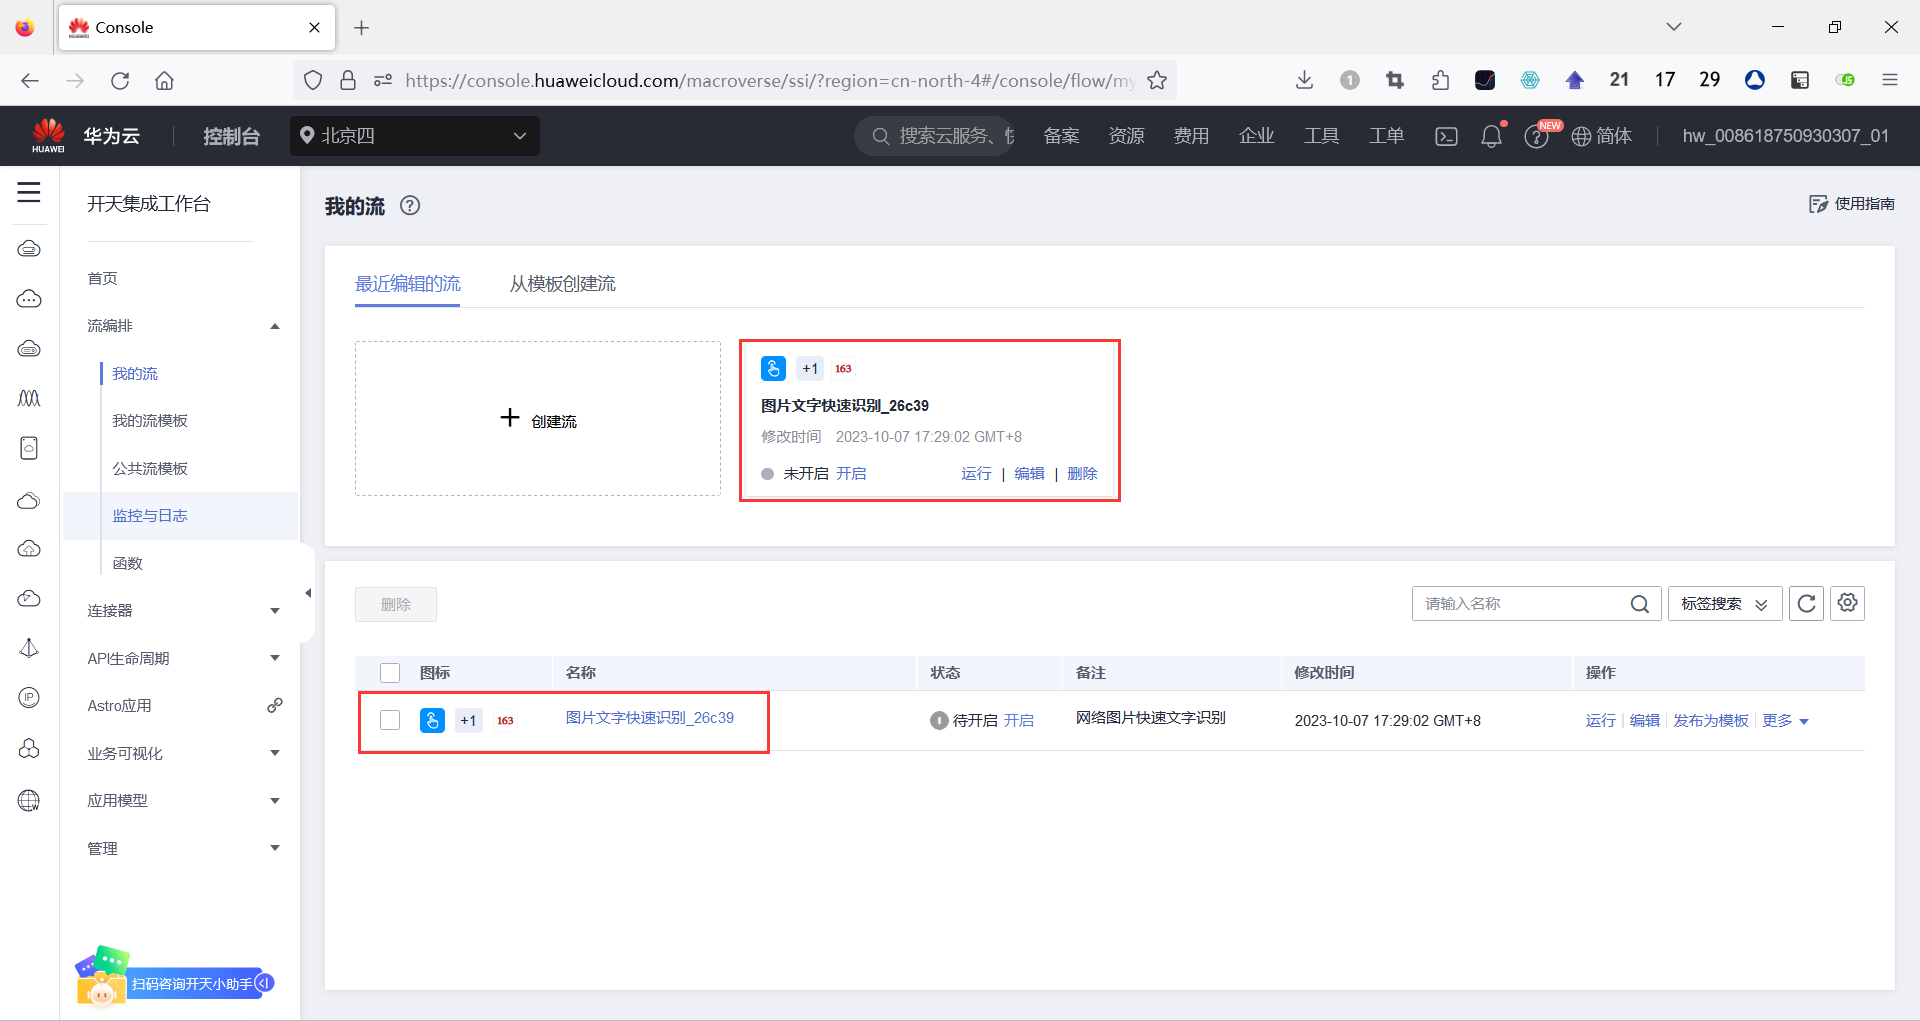Click the IP icon in left rail
Viewport: 1920px width, 1021px height.
tap(29, 697)
